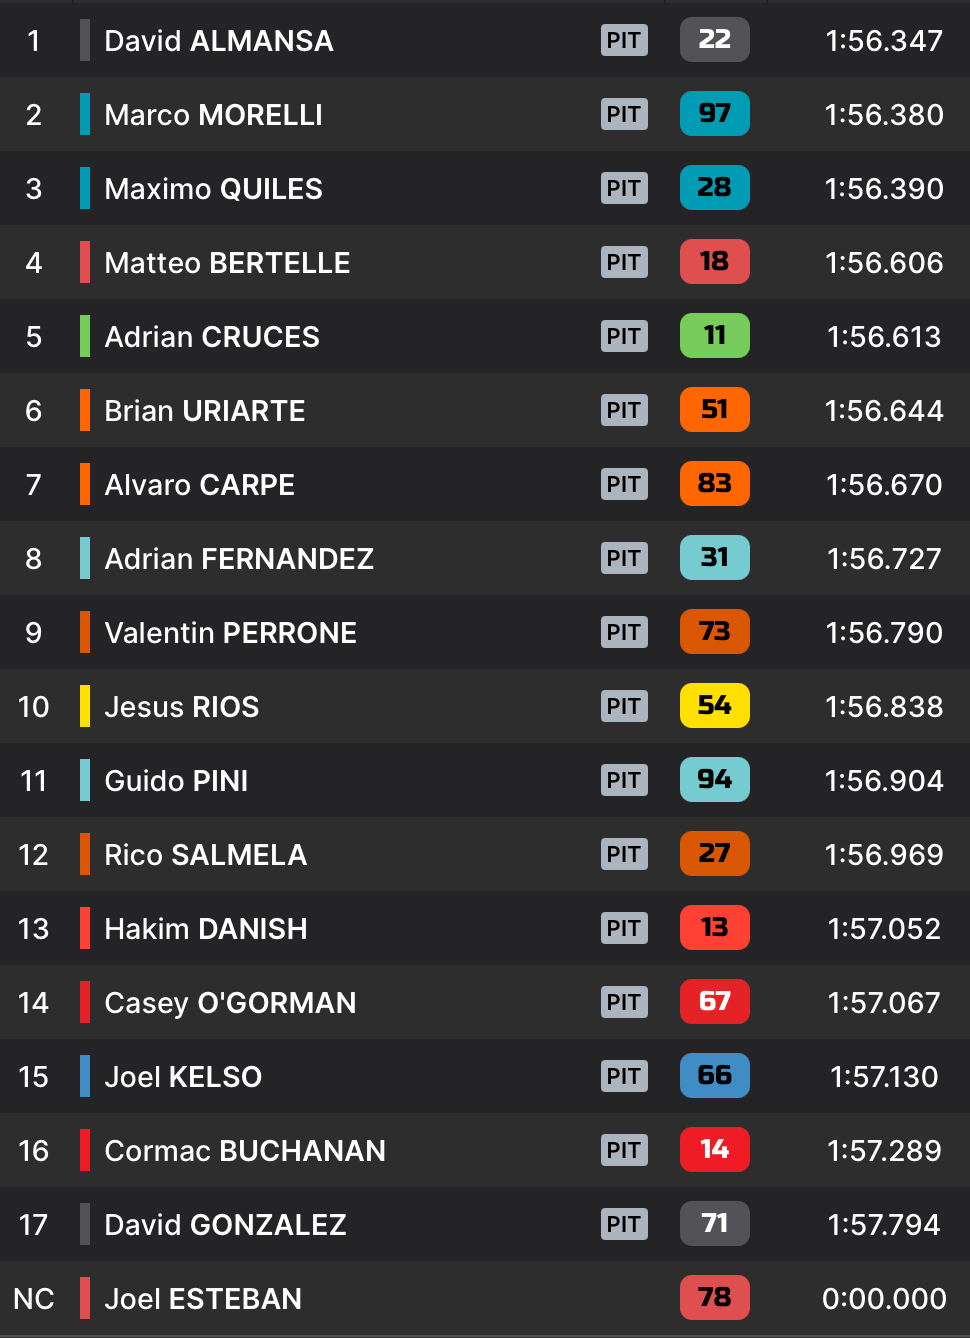The image size is (970, 1338).
Task: Click the grey number 22 badge
Action: tap(714, 40)
